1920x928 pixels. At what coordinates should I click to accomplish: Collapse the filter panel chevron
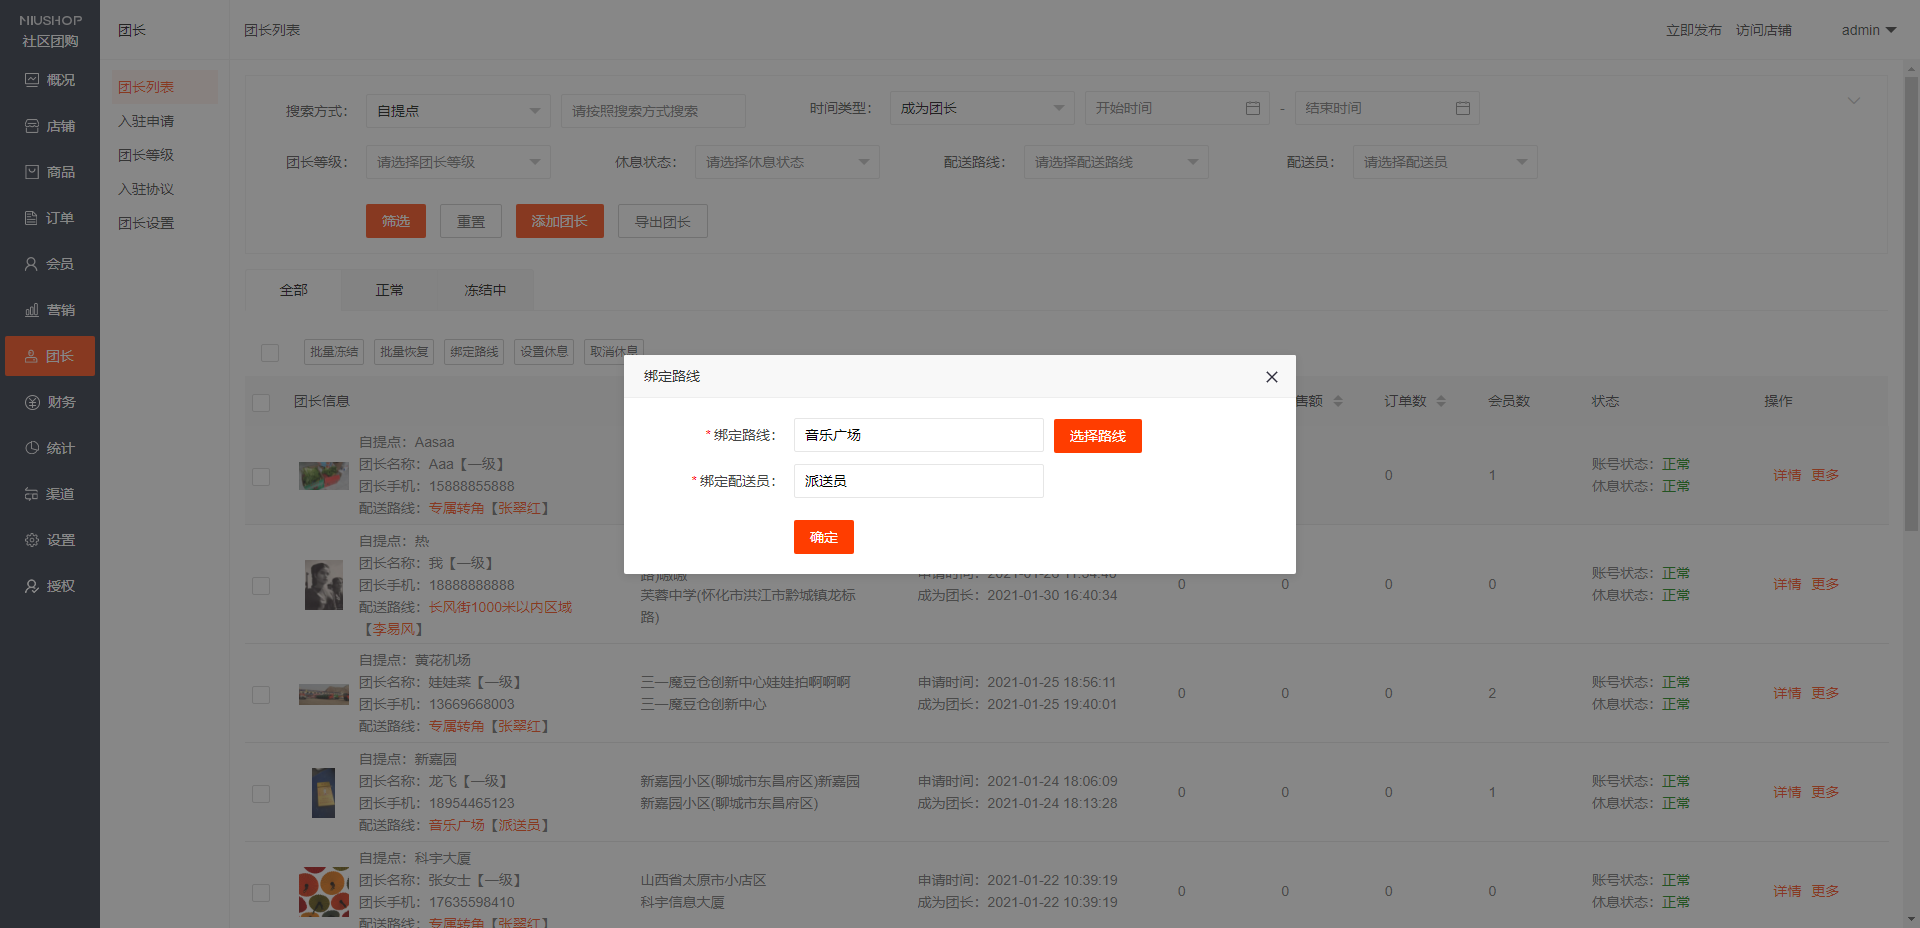pos(1853,100)
